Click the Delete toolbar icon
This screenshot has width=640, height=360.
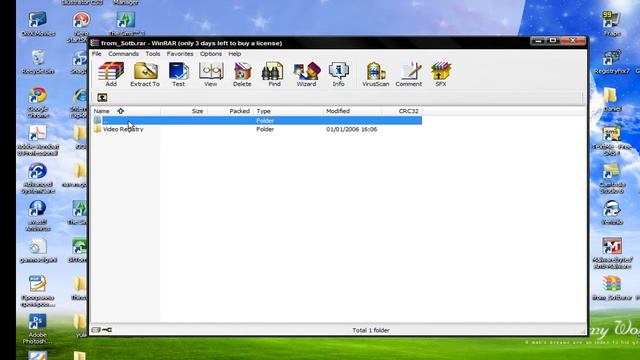coord(242,74)
